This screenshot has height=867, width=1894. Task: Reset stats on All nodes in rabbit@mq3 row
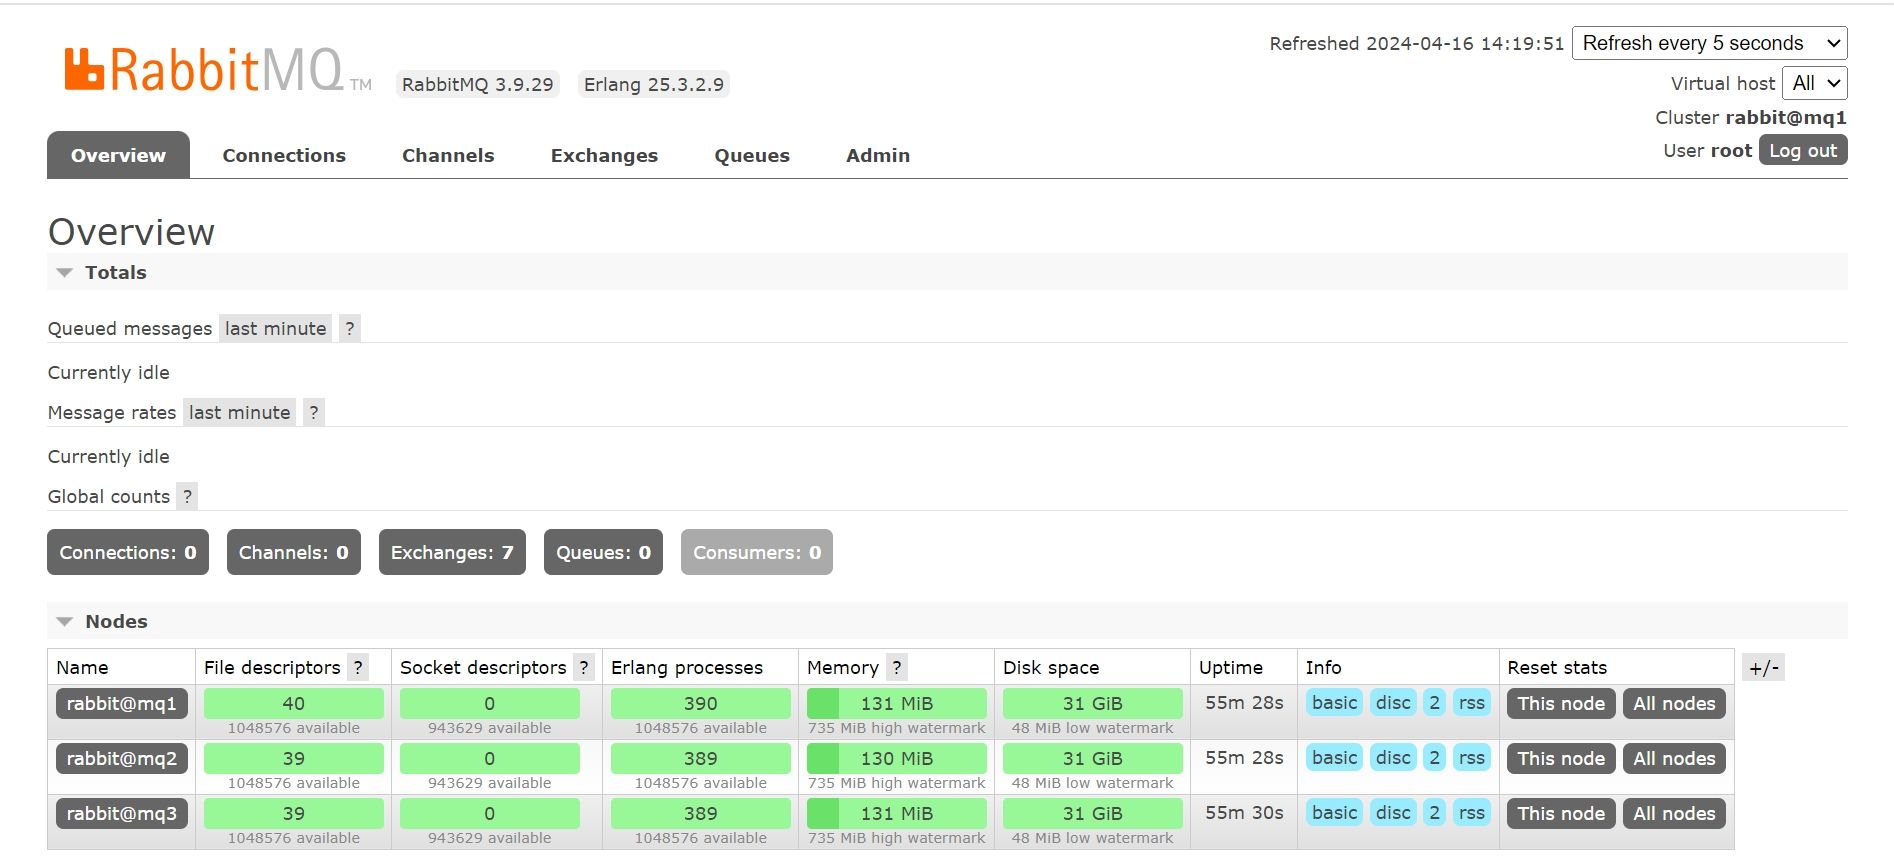(x=1674, y=813)
